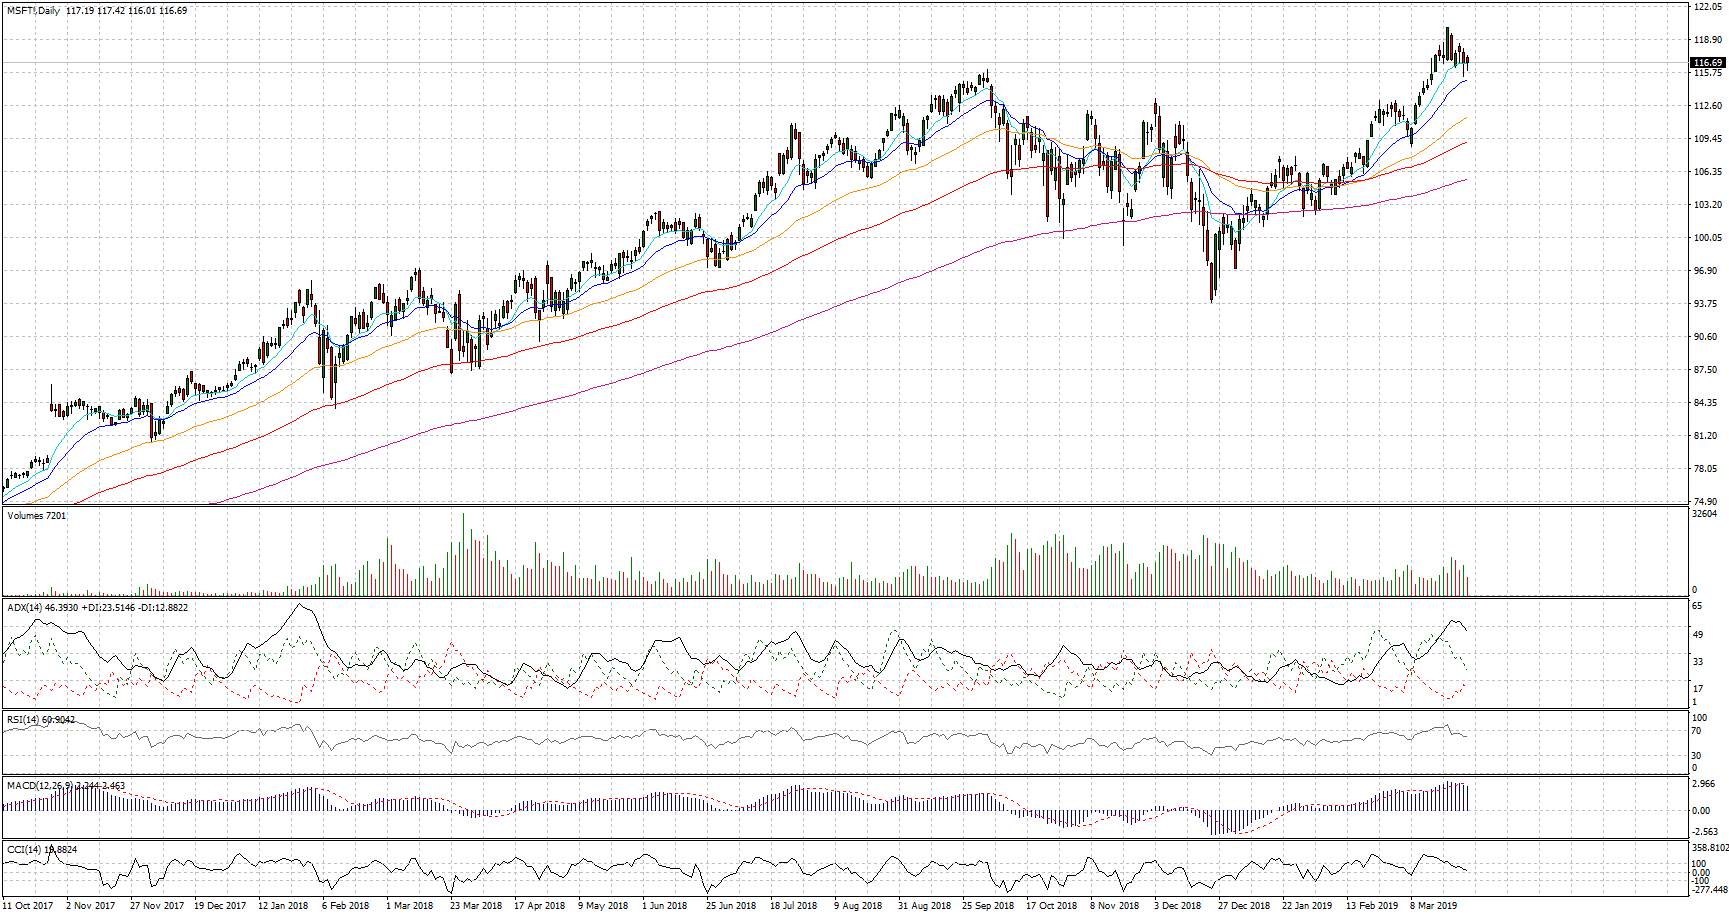Click the '1 Mar 2018' date label

point(409,906)
